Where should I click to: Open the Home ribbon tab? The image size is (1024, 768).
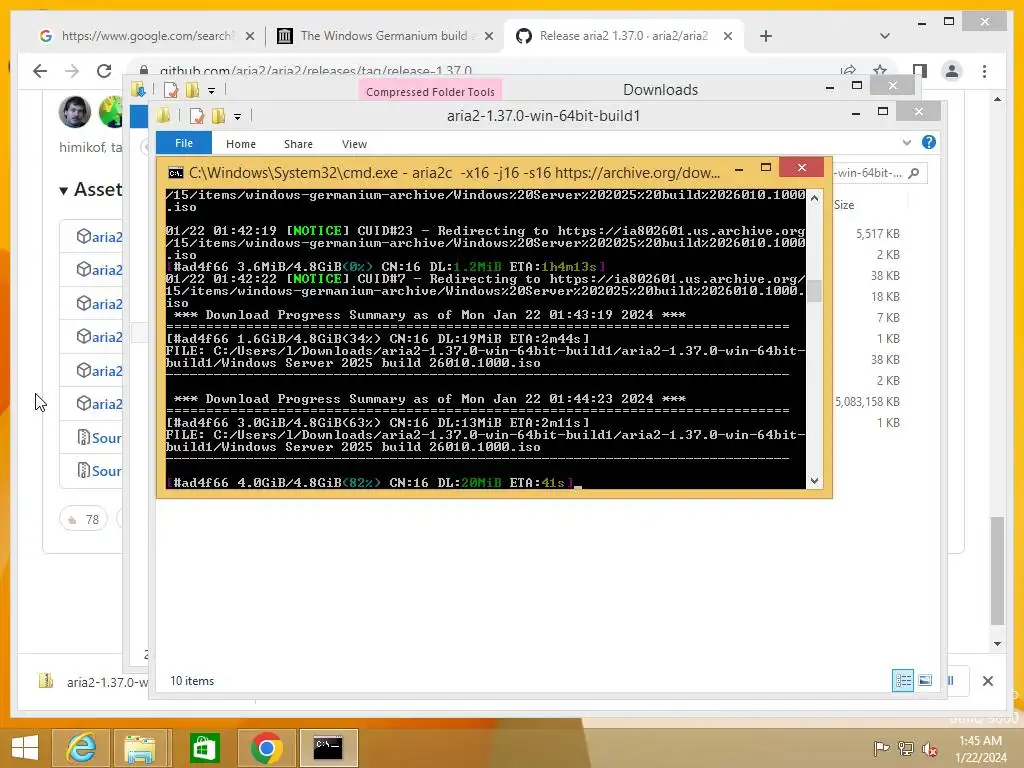(x=240, y=144)
